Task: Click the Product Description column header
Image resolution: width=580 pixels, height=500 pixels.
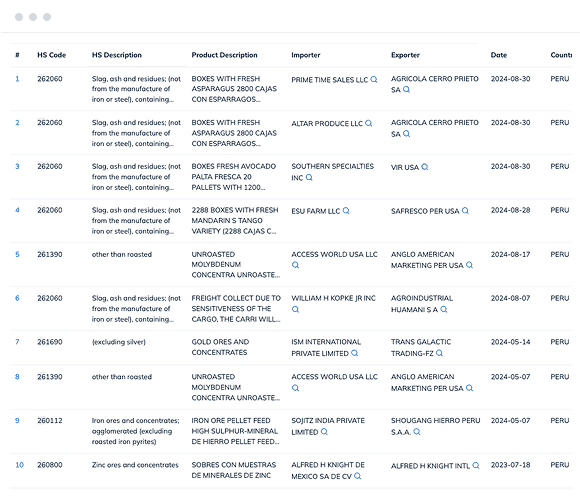Action: 224,55
